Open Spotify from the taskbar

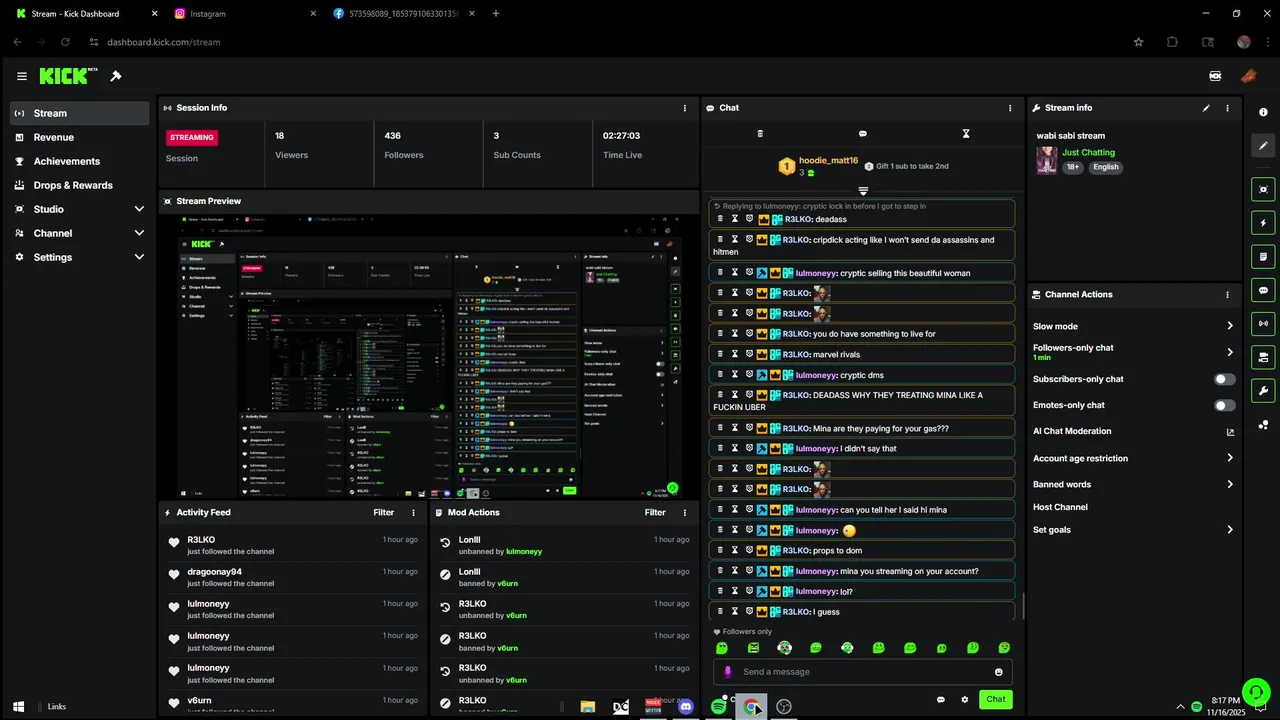click(x=718, y=707)
